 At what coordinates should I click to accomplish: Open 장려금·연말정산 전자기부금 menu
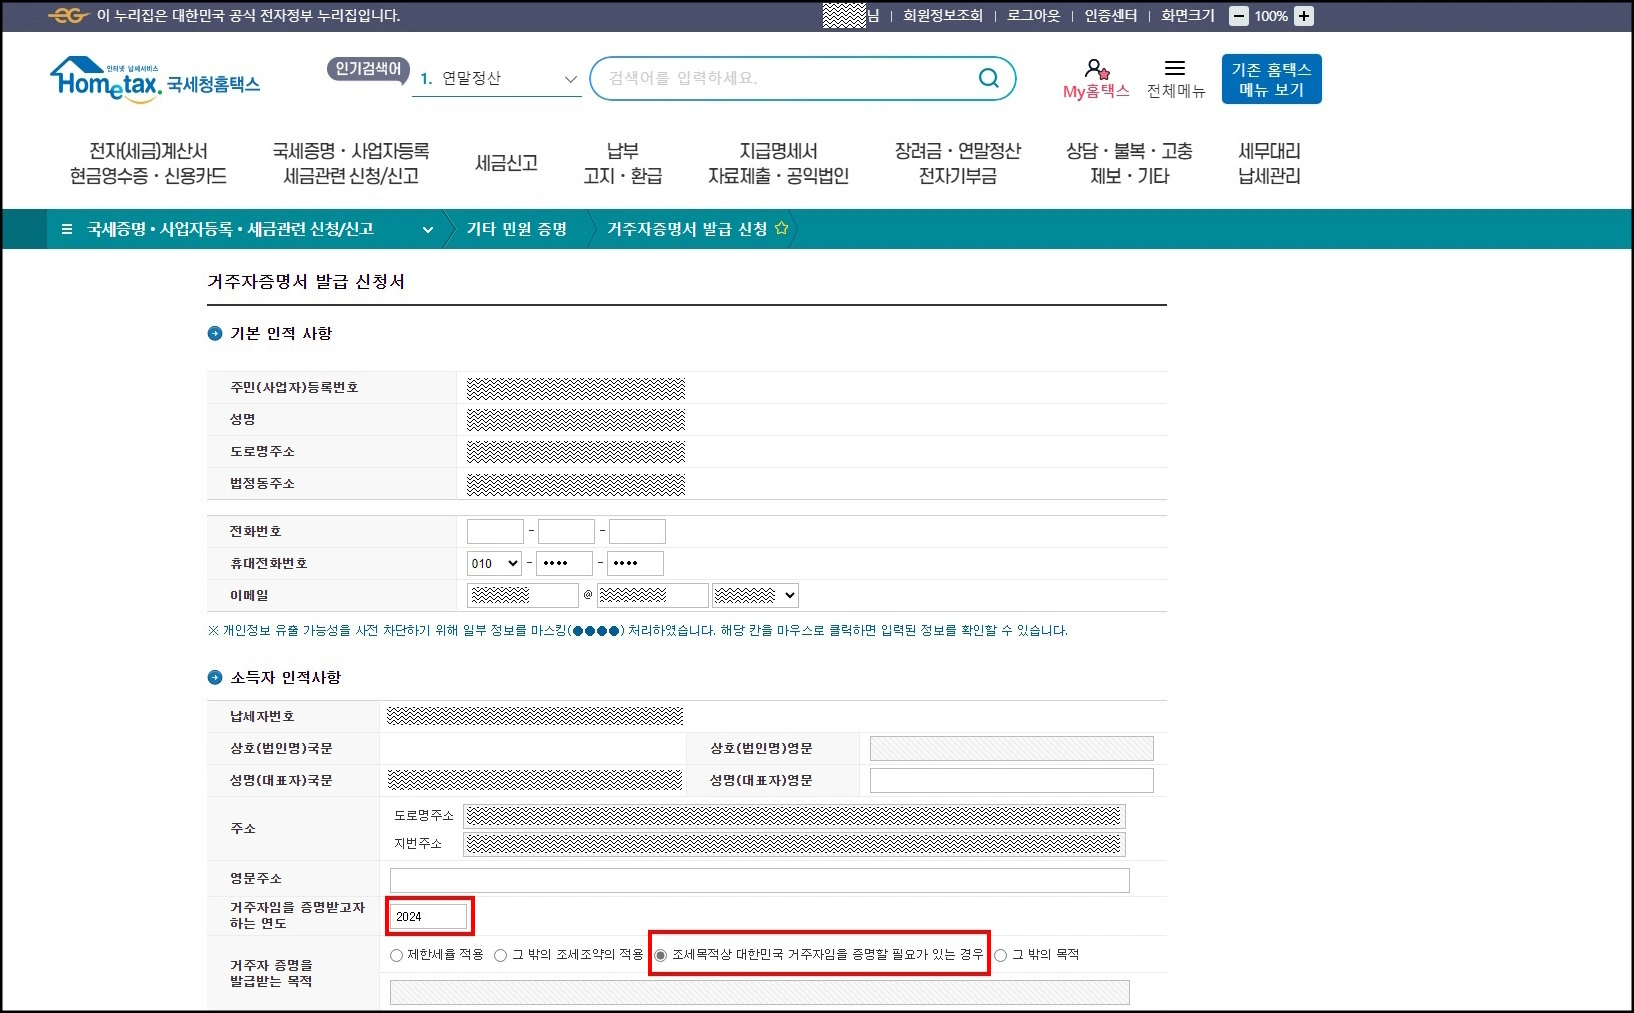[x=957, y=163]
